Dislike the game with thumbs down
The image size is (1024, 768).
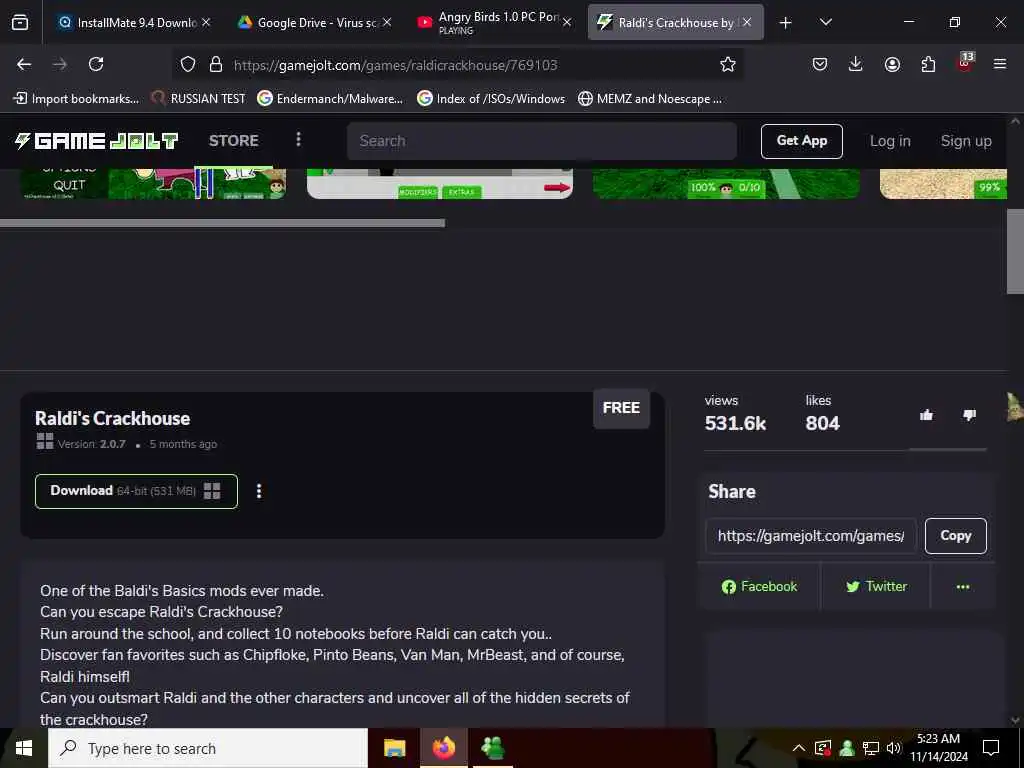coord(970,415)
